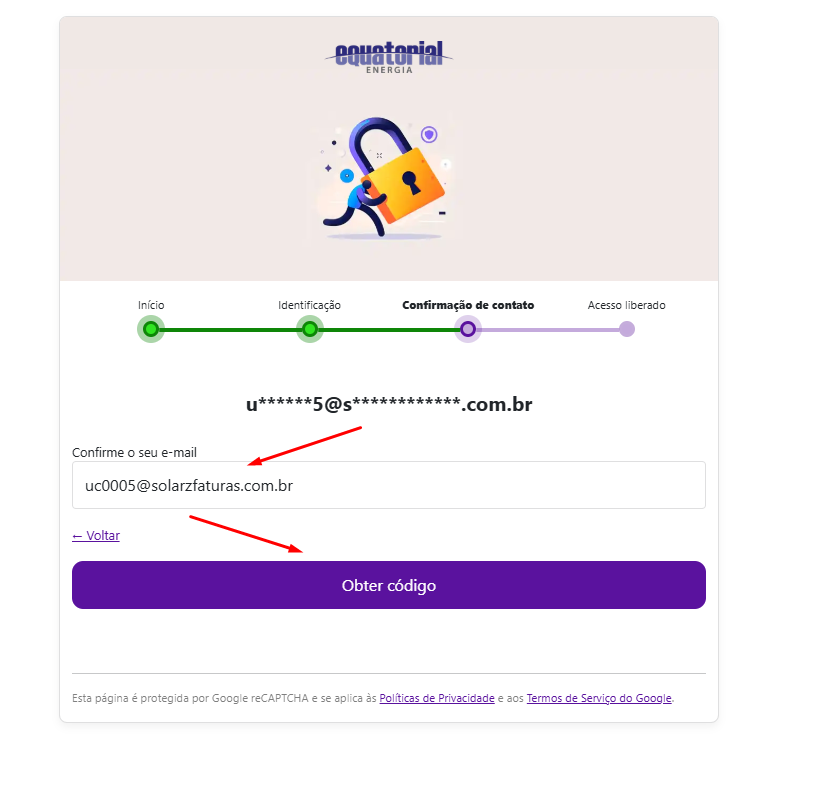Click the purple shield badge in illustration
The height and width of the screenshot is (794, 819).
click(x=429, y=135)
